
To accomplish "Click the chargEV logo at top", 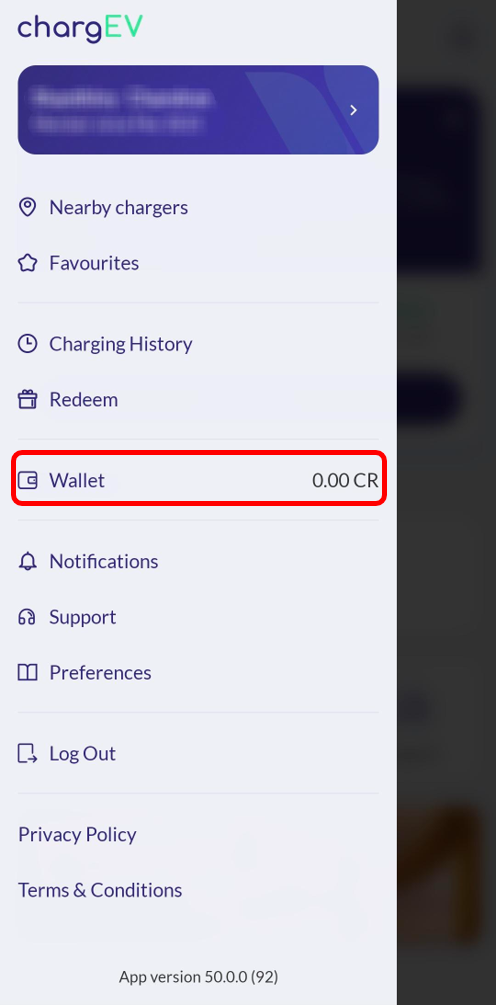I will click(x=80, y=29).
